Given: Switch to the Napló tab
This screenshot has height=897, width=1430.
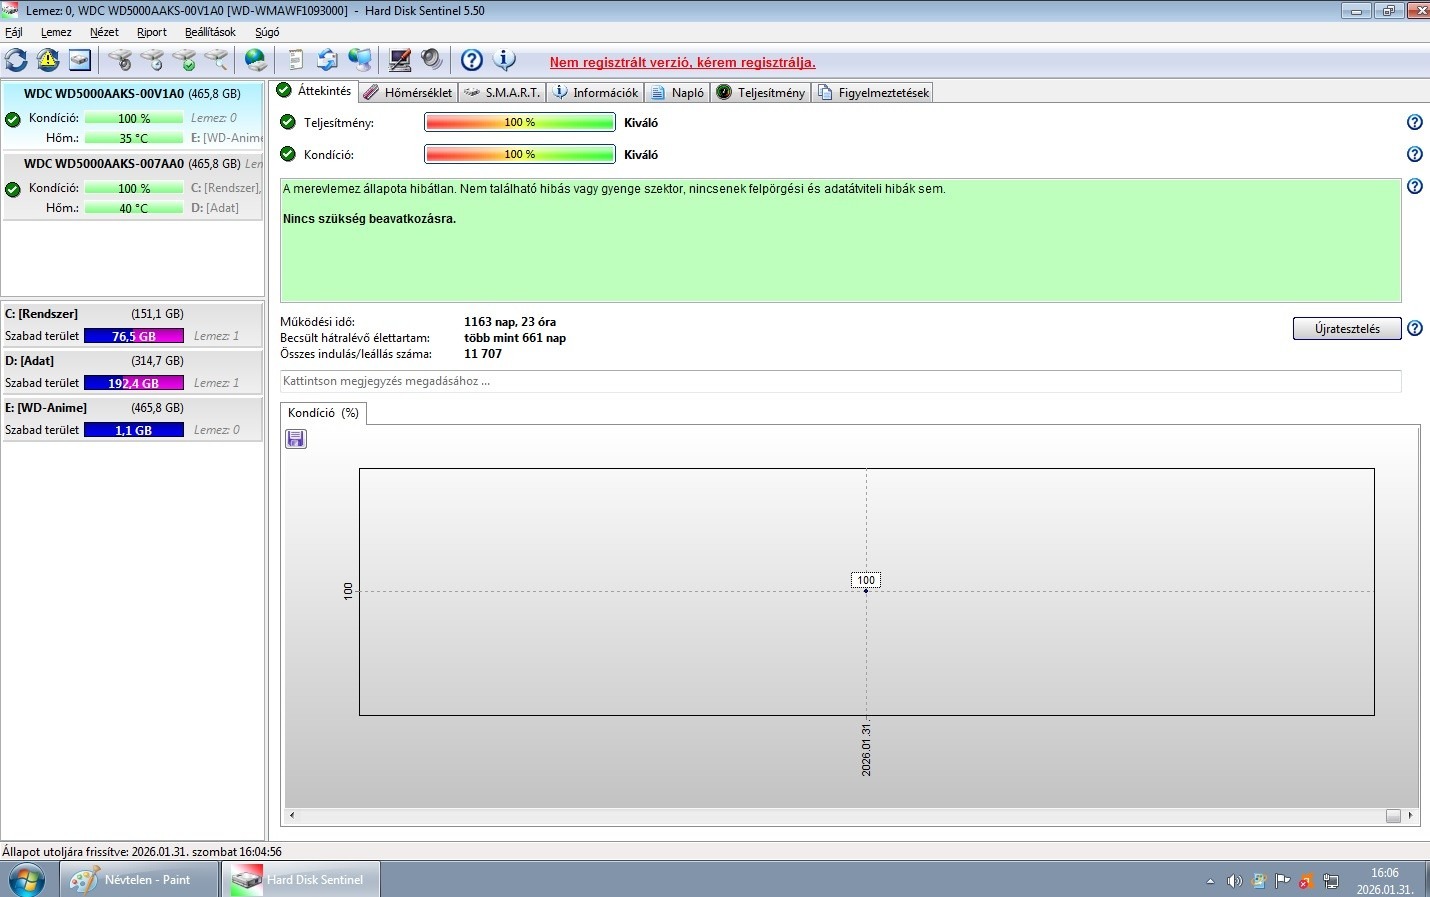Looking at the screenshot, I should coord(677,92).
